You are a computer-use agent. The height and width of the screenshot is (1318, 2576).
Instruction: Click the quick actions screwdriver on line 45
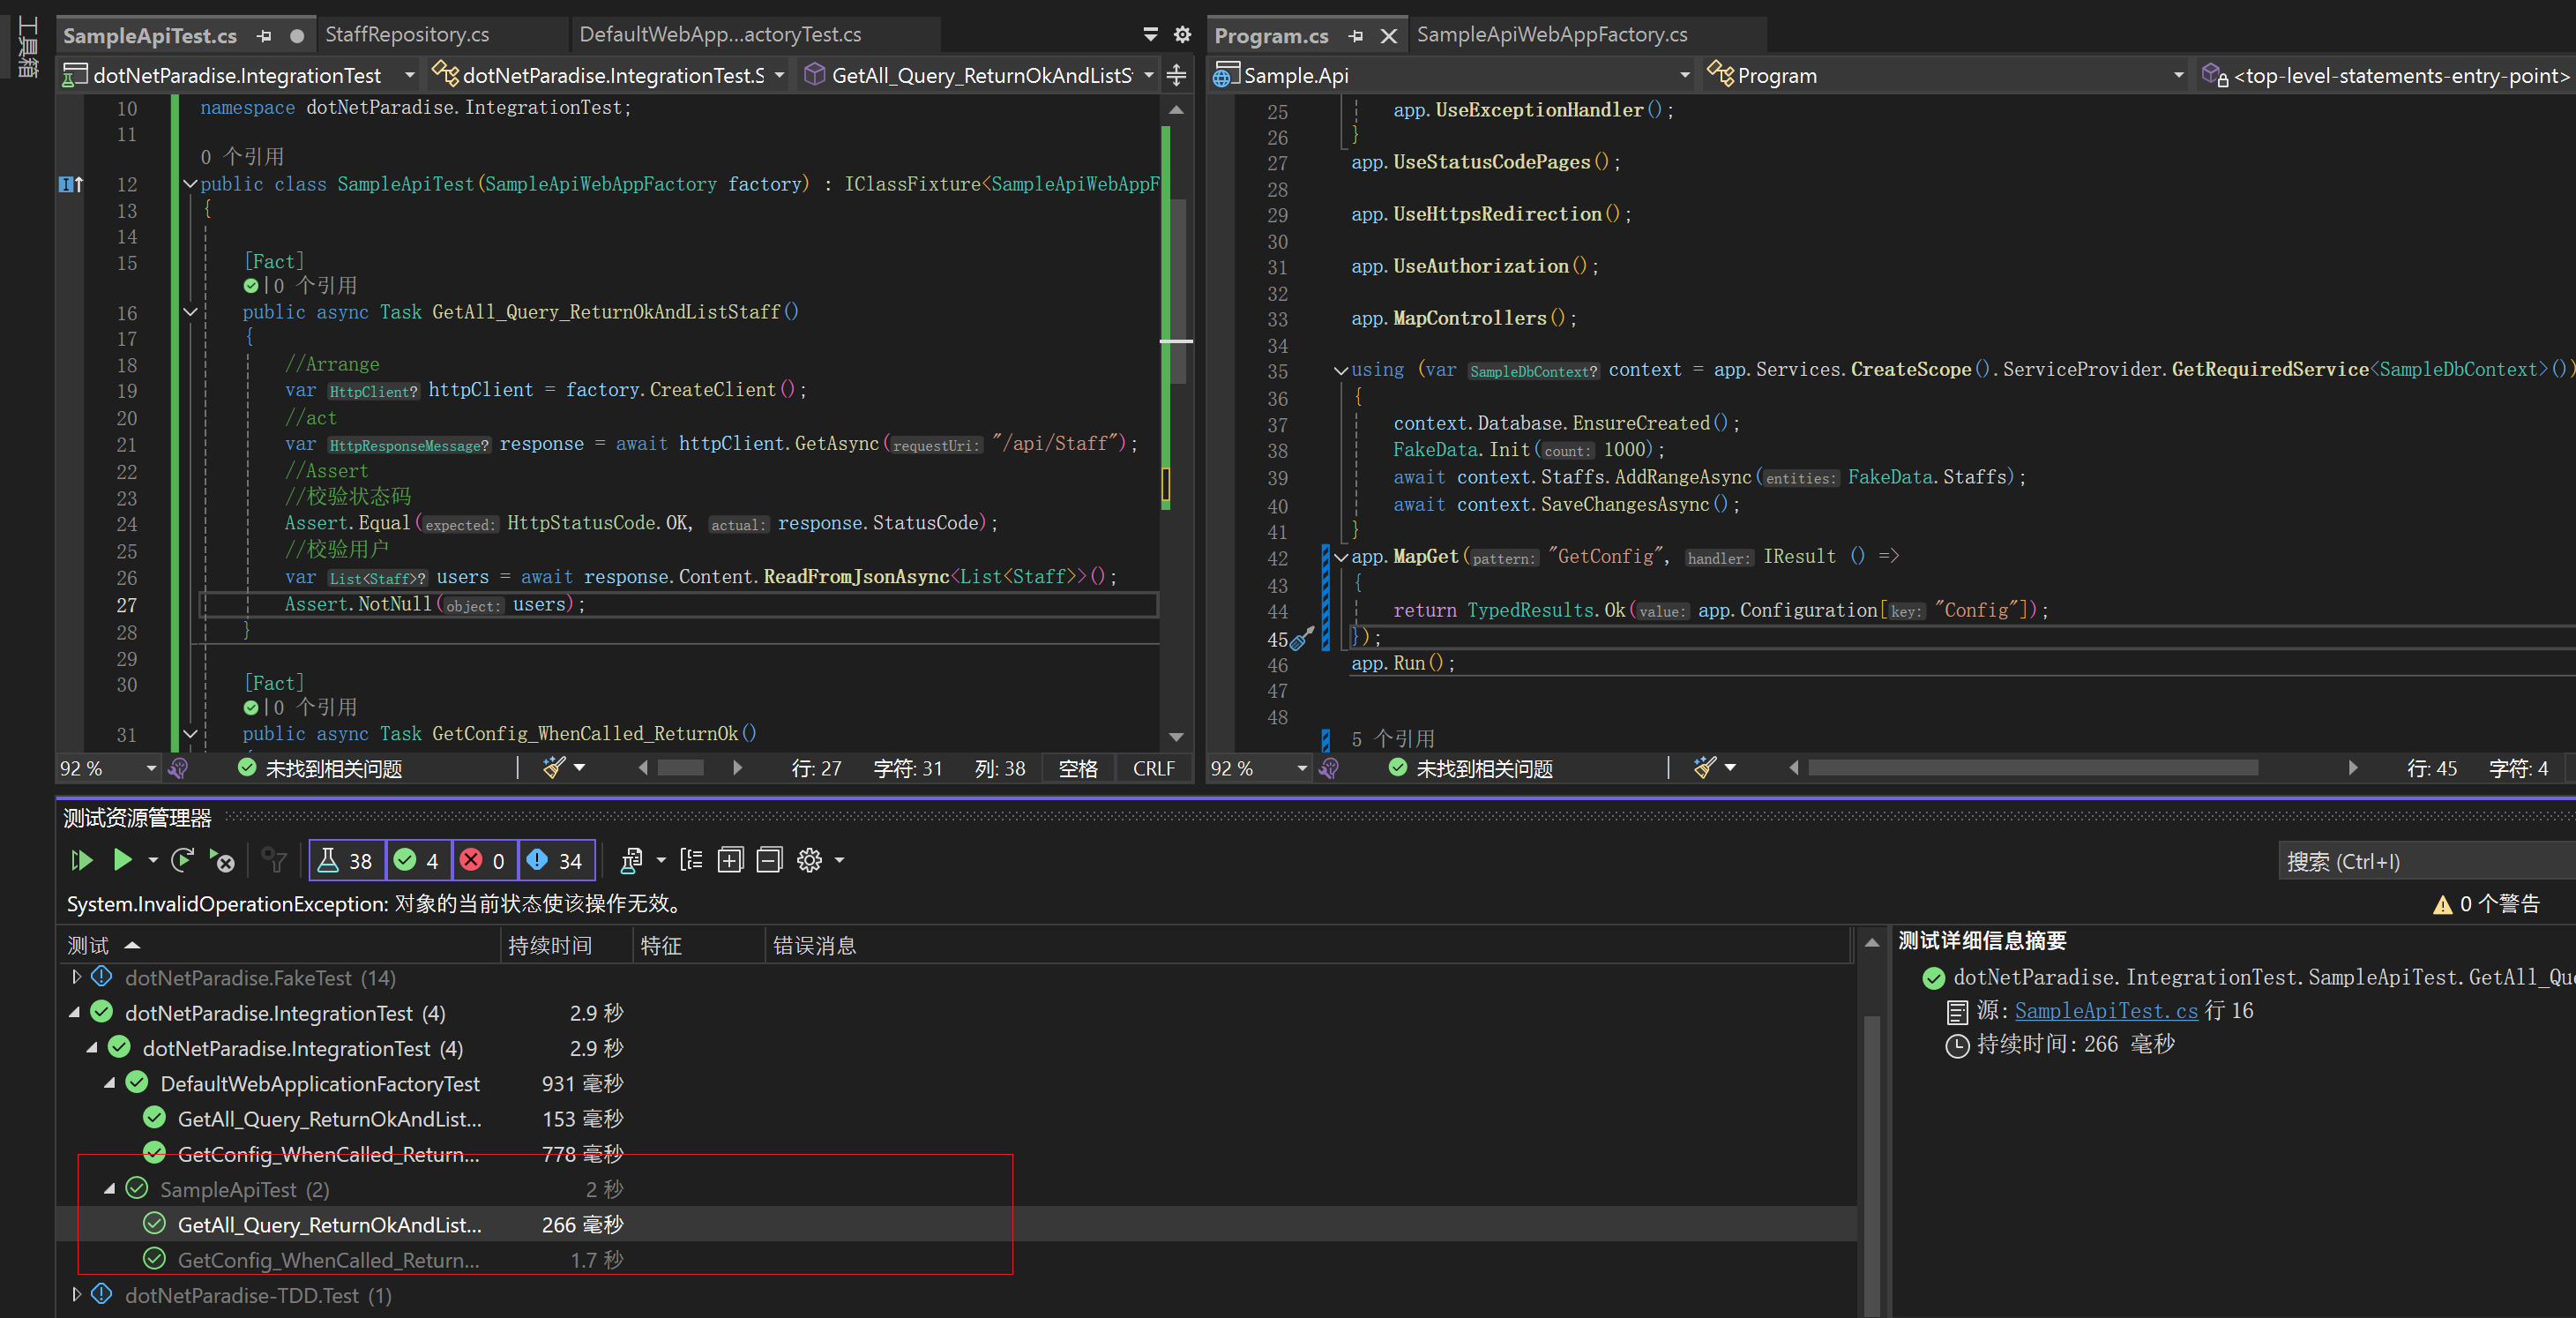1302,638
